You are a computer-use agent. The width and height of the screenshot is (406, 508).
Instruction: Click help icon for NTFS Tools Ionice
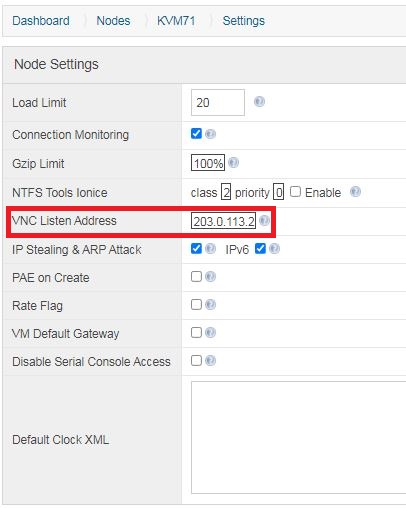tap(355, 192)
